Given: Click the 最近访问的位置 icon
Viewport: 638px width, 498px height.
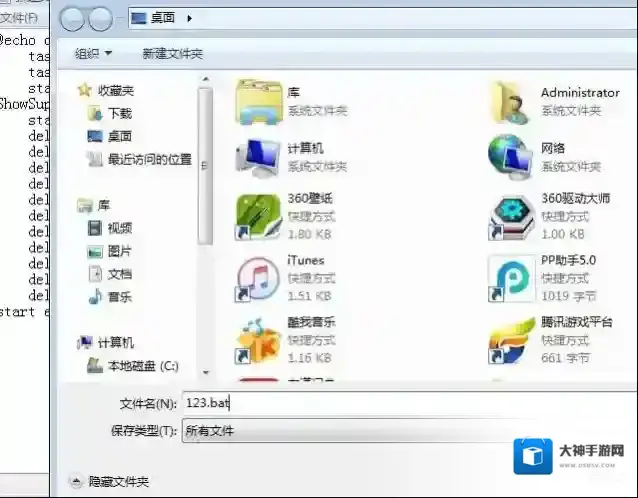Looking at the screenshot, I should point(95,159).
